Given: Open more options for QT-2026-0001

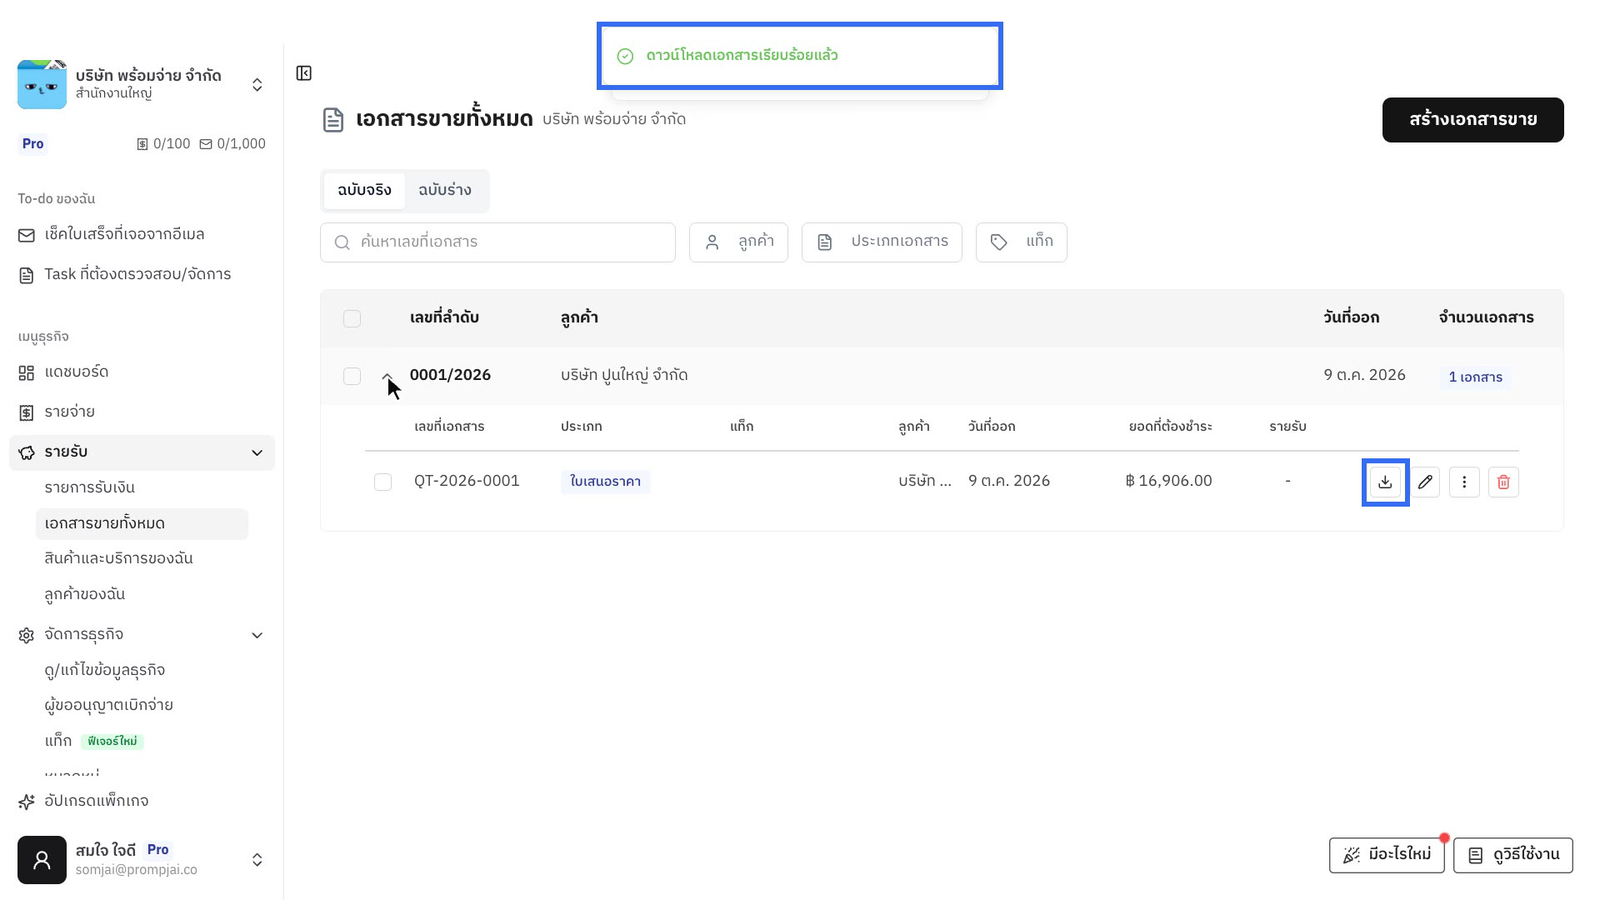Looking at the screenshot, I should tap(1464, 482).
